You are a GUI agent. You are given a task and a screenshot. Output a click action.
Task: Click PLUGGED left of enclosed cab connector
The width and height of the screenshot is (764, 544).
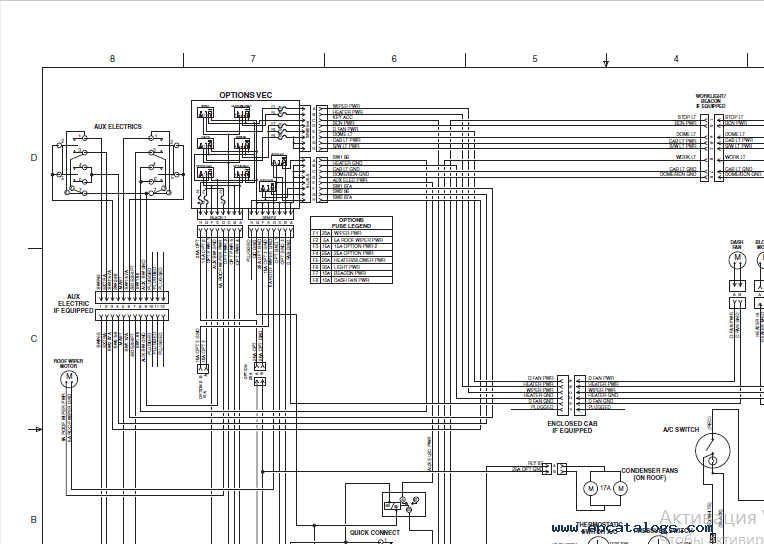coord(542,407)
